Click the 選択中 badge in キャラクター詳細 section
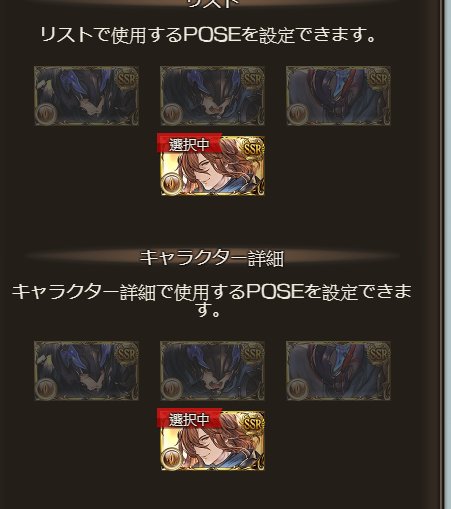 (189, 418)
